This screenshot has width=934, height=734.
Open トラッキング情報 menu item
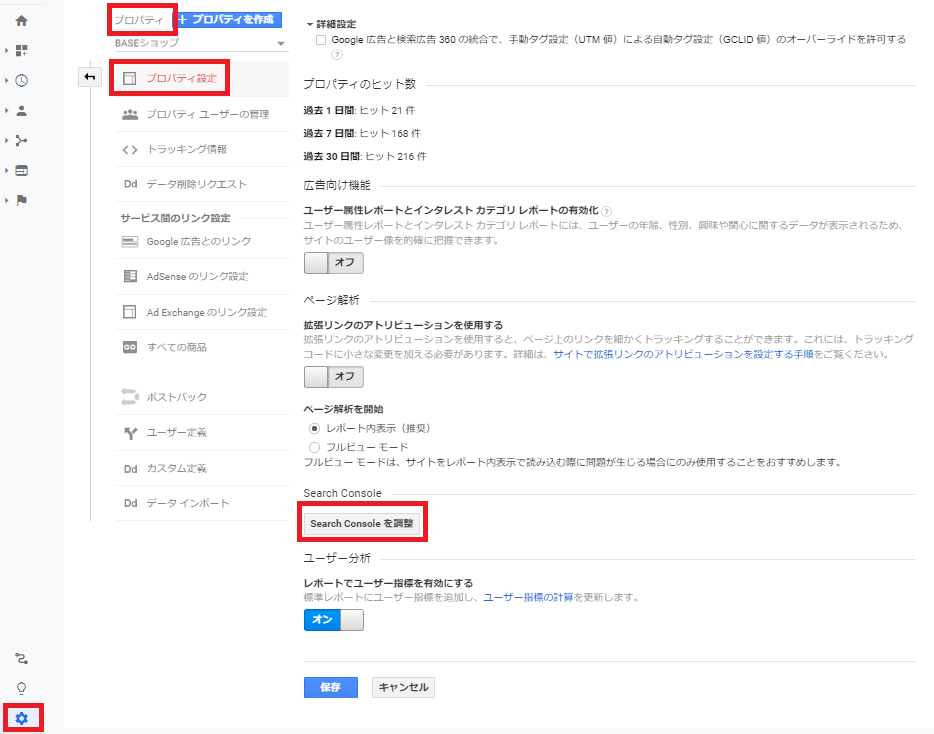click(x=186, y=149)
